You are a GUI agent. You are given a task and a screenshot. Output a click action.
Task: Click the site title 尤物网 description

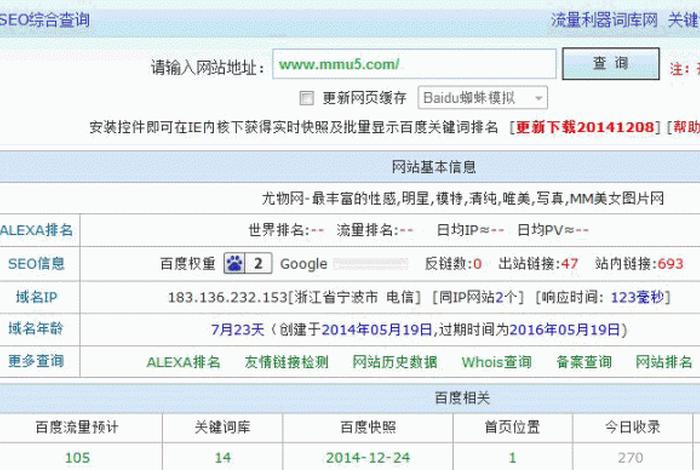coord(462,199)
